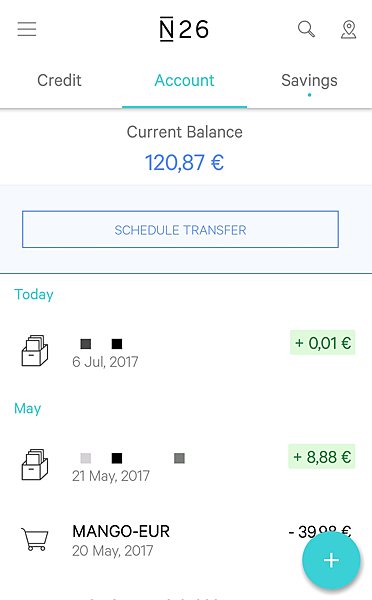Image resolution: width=372 pixels, height=600 pixels.
Task: Select the 21 May, 2017 transaction date
Action: pos(111,476)
